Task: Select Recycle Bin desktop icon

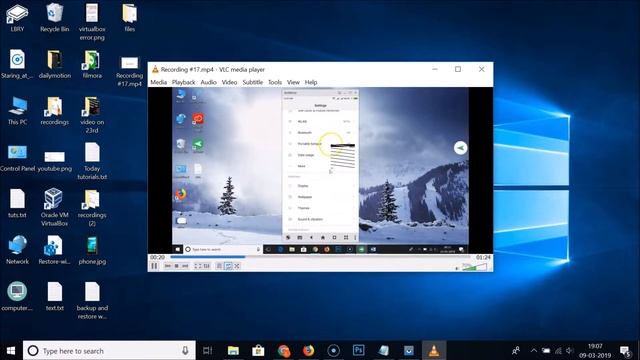Action: (x=54, y=18)
